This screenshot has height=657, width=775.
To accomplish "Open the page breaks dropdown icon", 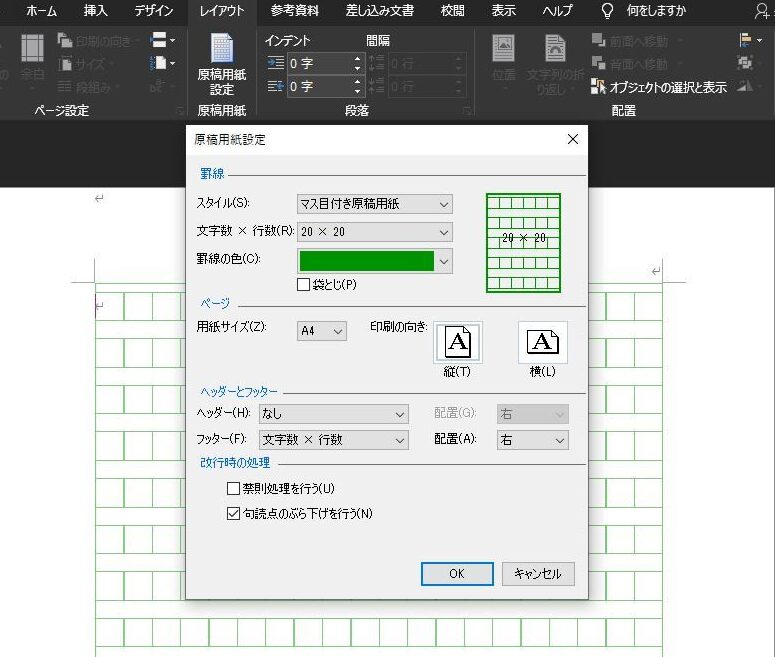I will (163, 40).
